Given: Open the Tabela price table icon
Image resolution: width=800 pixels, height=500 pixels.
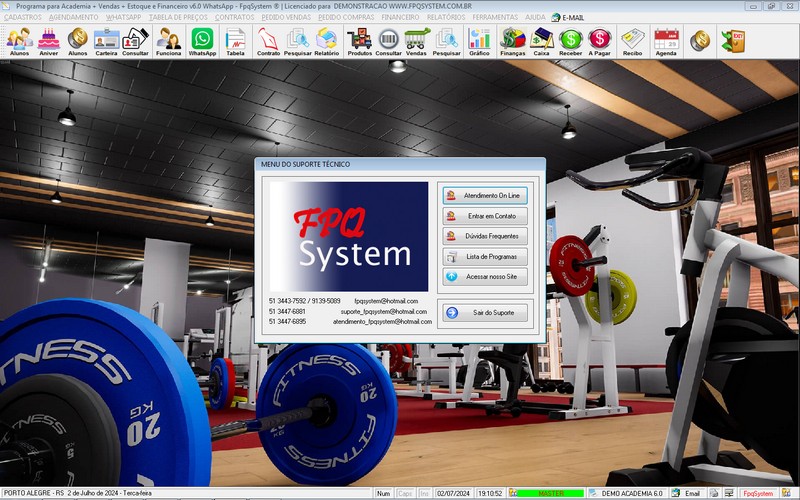Looking at the screenshot, I should click(x=235, y=41).
